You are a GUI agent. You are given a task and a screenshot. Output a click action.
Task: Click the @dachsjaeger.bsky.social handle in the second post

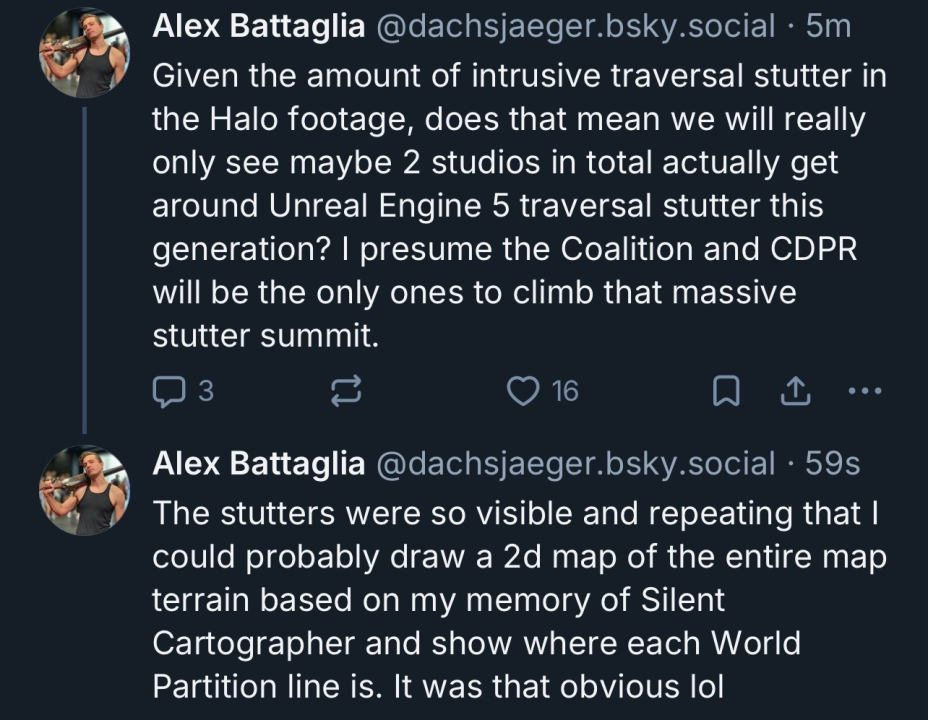(x=574, y=463)
